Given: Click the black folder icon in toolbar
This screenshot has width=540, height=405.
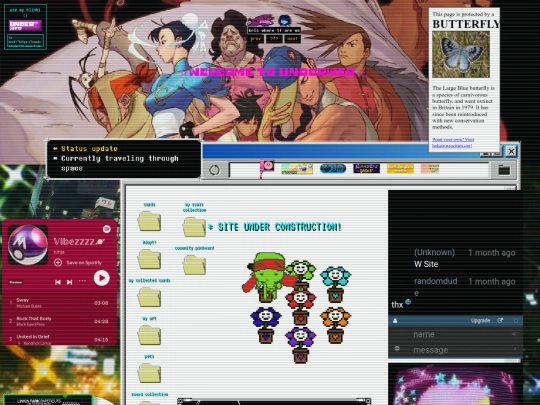Looking at the screenshot, I should 504,170.
